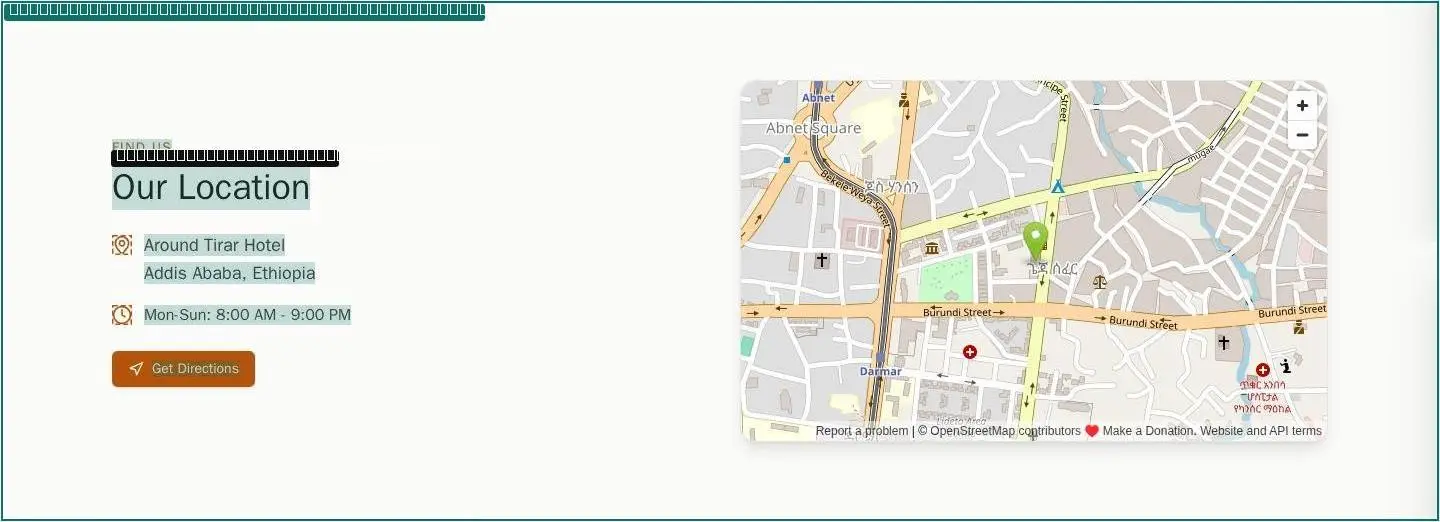This screenshot has height=522, width=1440.
Task: Click the Our Location heading
Action: tap(211, 188)
